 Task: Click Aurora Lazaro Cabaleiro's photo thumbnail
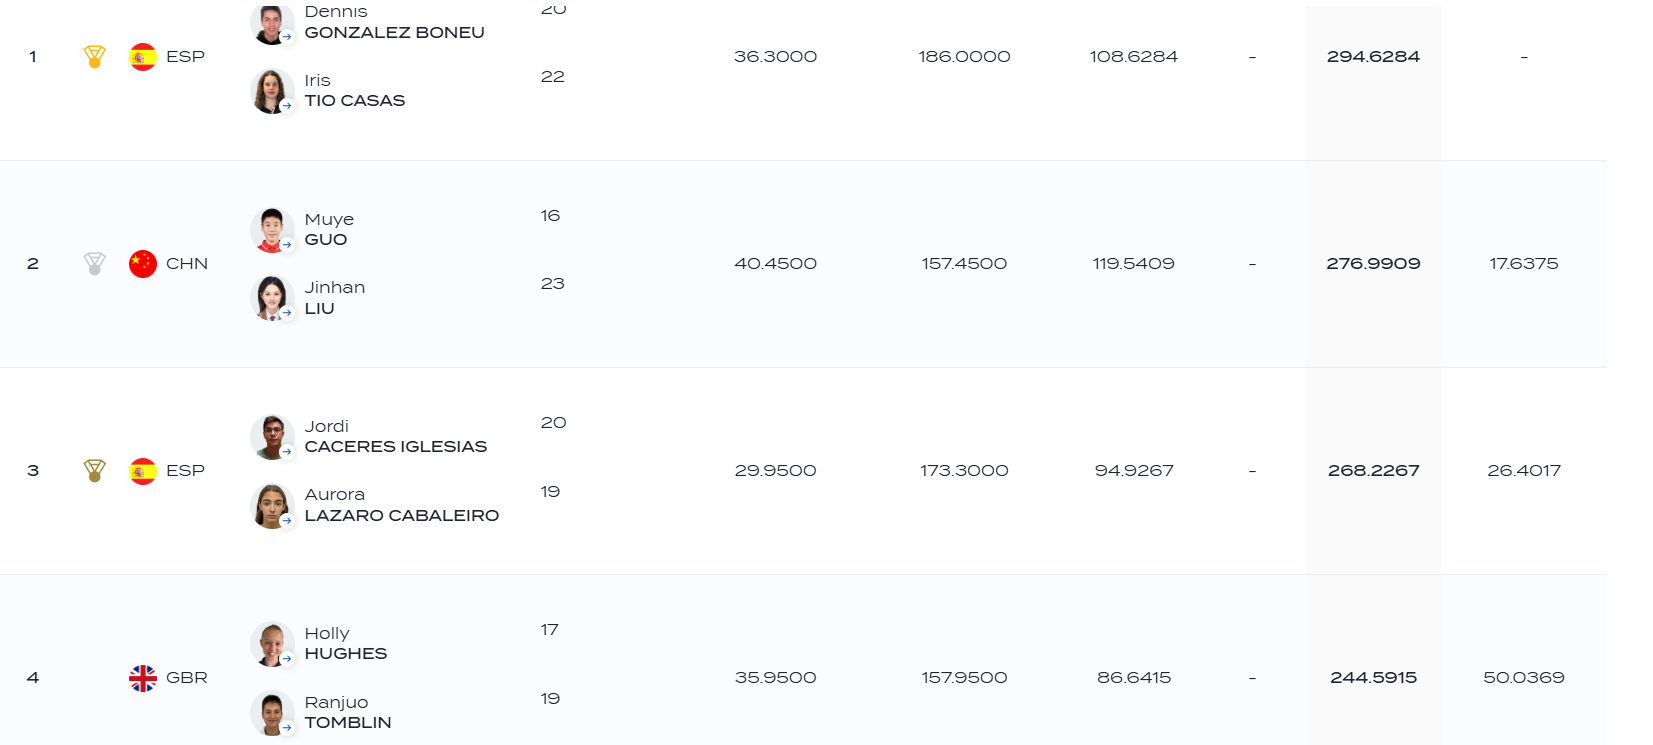(x=271, y=506)
